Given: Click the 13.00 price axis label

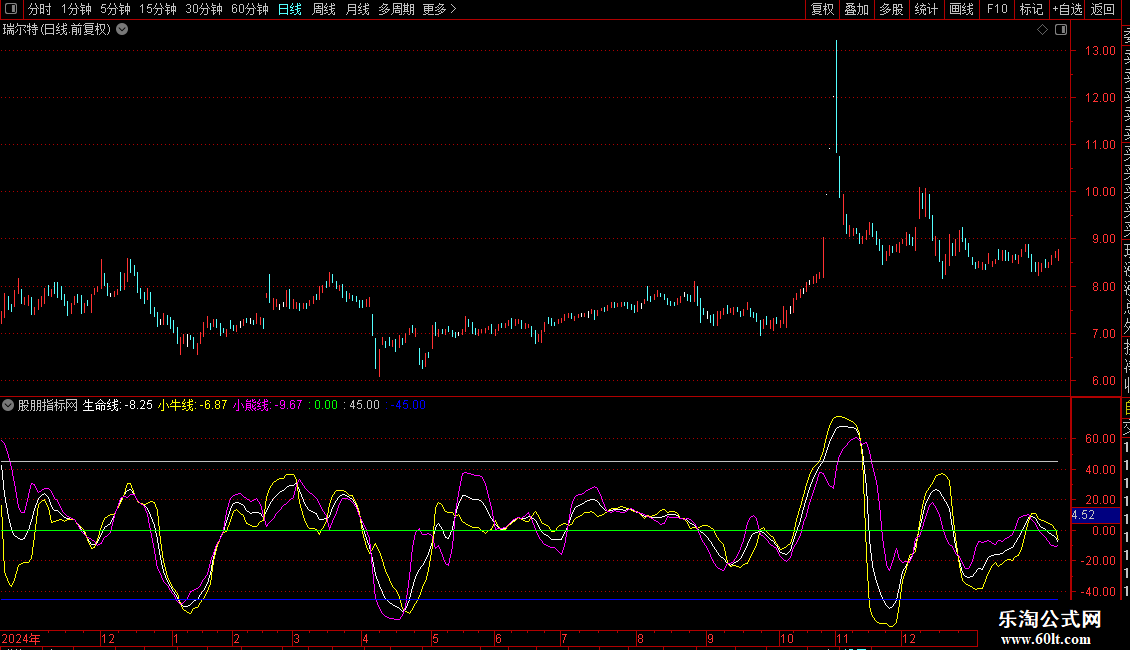Looking at the screenshot, I should click(1100, 51).
